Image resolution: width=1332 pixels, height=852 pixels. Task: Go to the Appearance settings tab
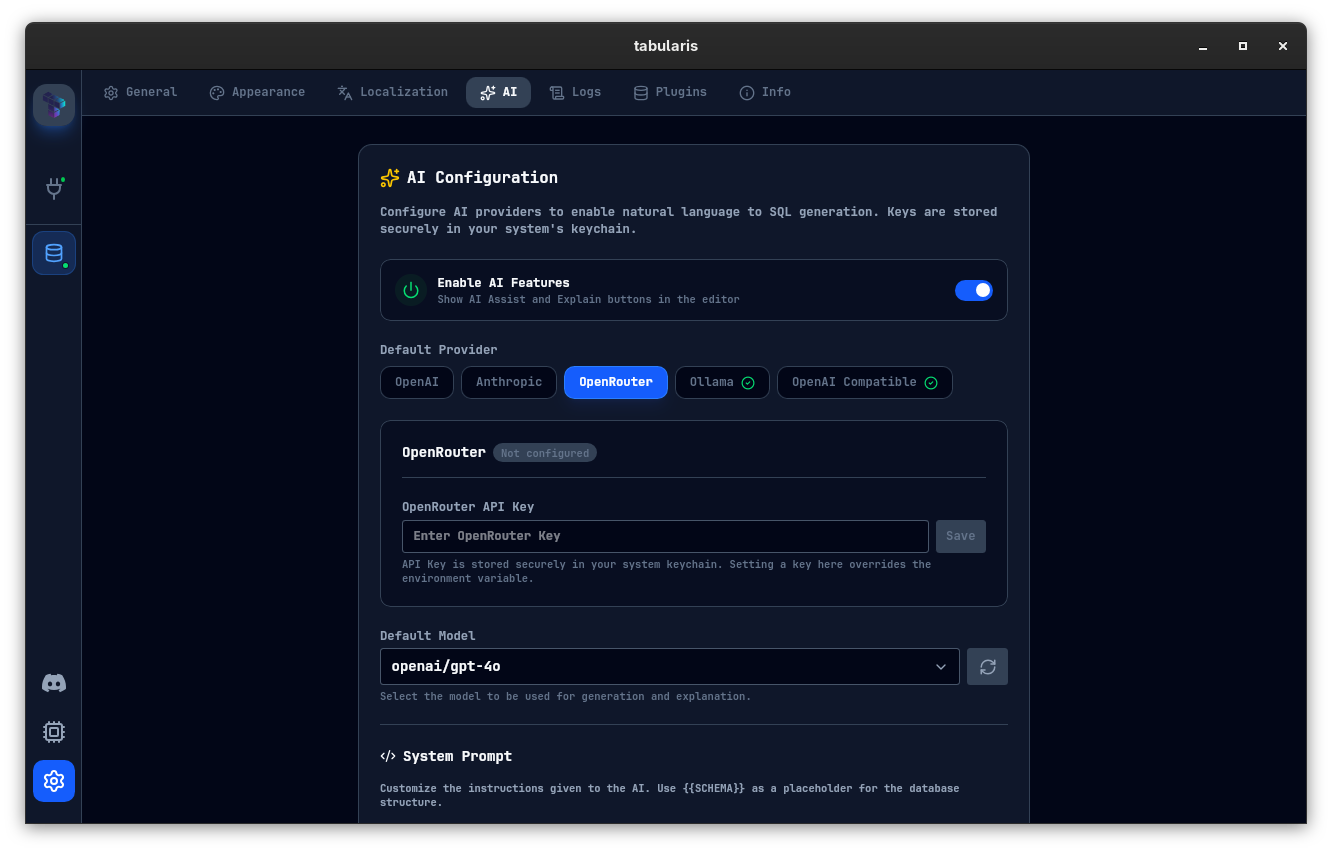(x=257, y=92)
